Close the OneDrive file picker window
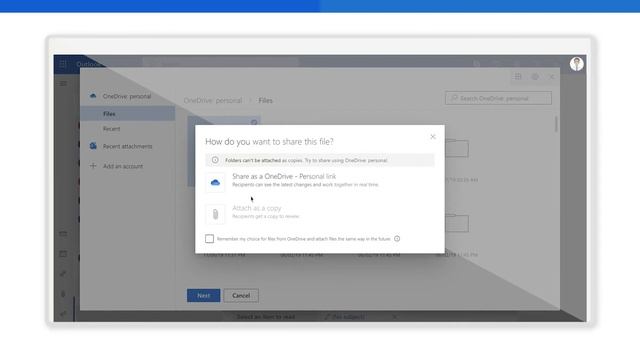 (x=552, y=76)
